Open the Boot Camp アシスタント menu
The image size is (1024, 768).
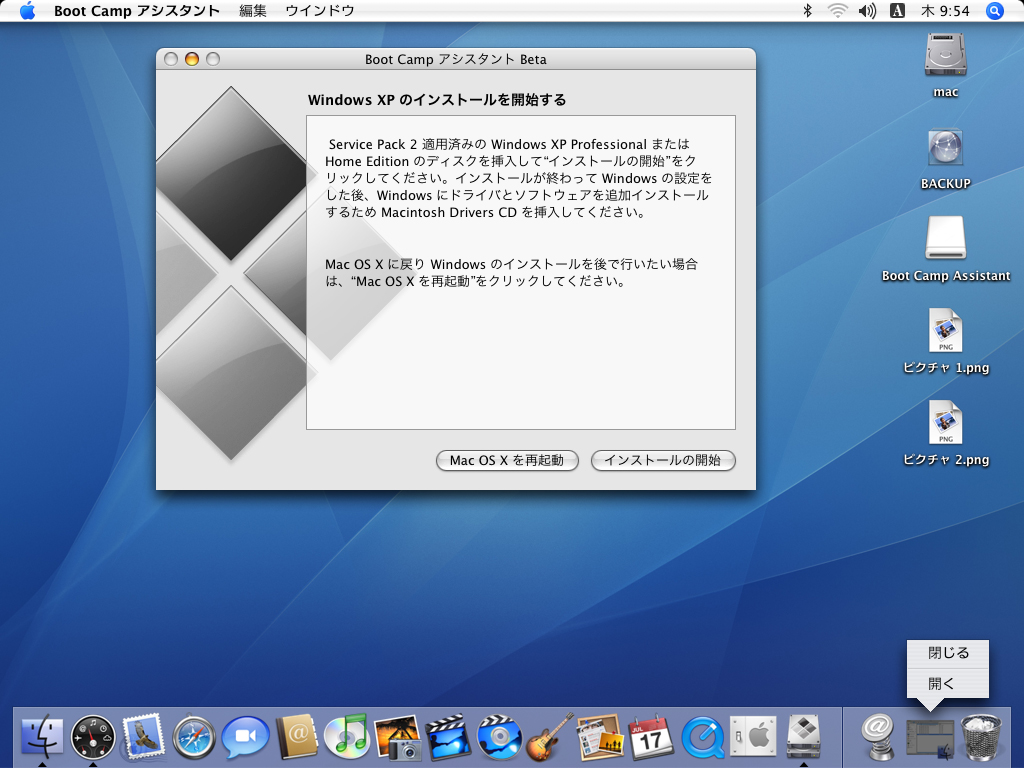pos(135,11)
